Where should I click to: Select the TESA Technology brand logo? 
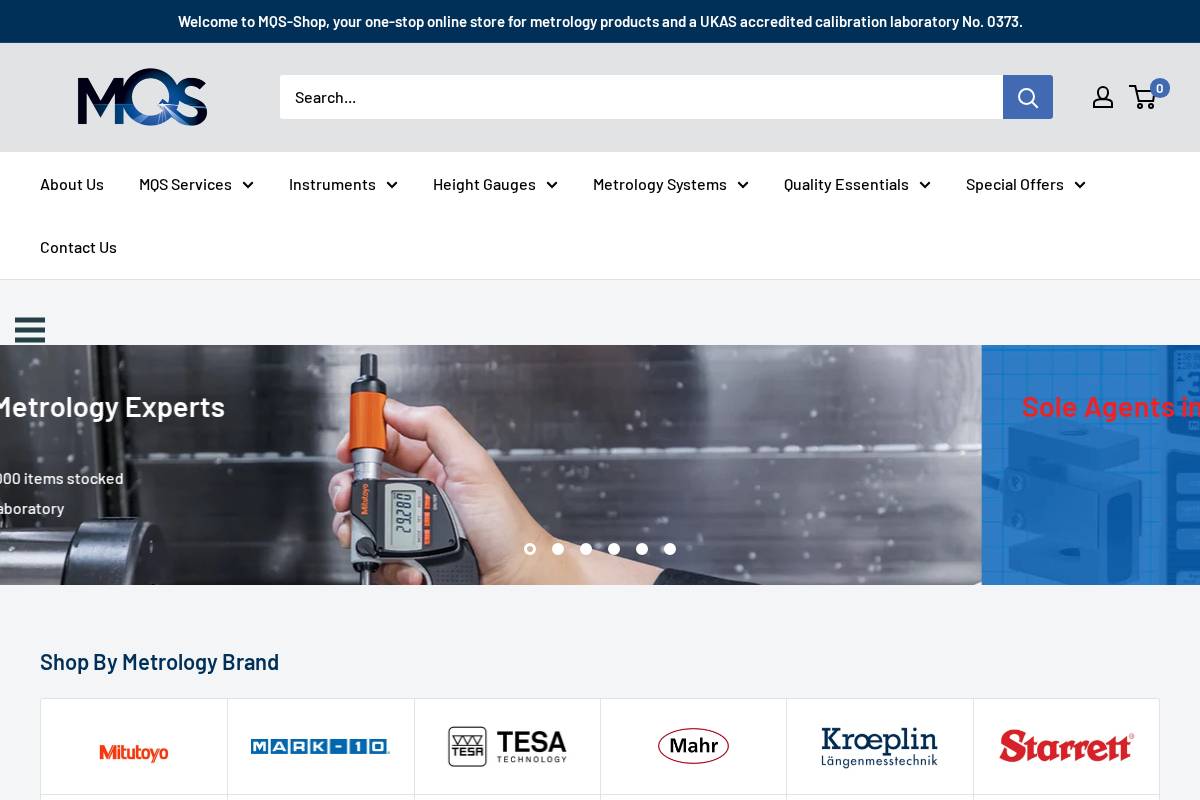507,746
